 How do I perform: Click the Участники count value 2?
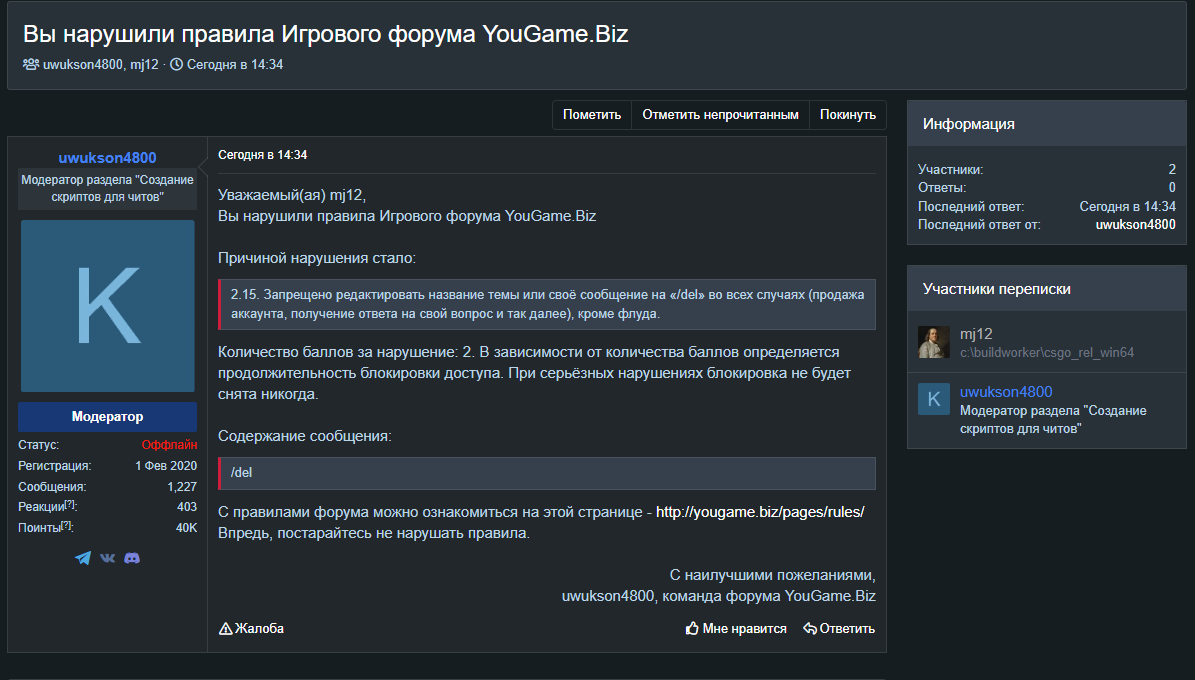point(1172,169)
